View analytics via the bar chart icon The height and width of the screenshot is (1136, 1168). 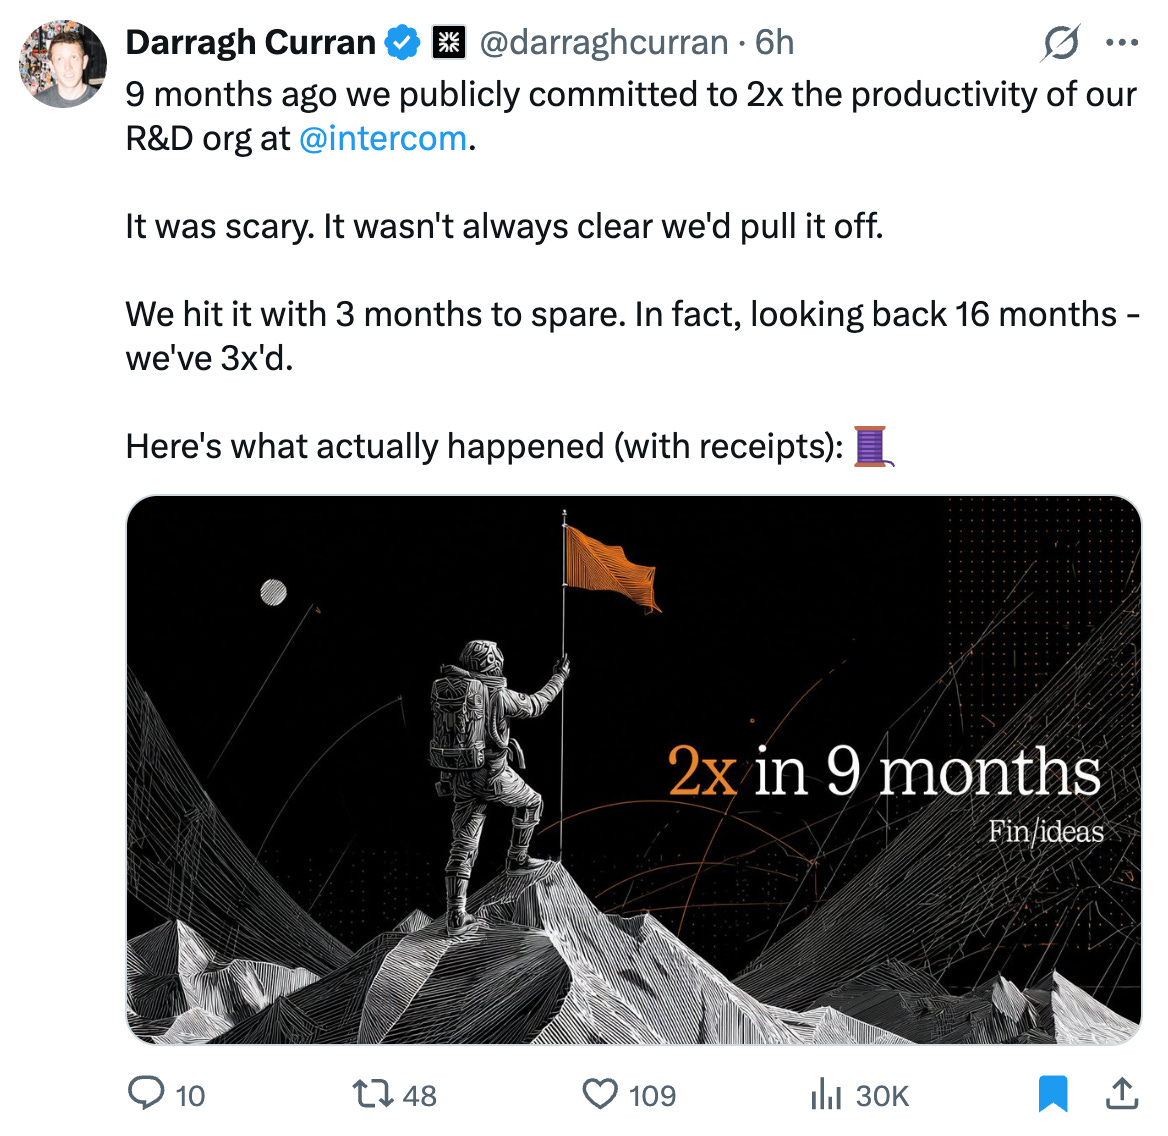tap(826, 1094)
